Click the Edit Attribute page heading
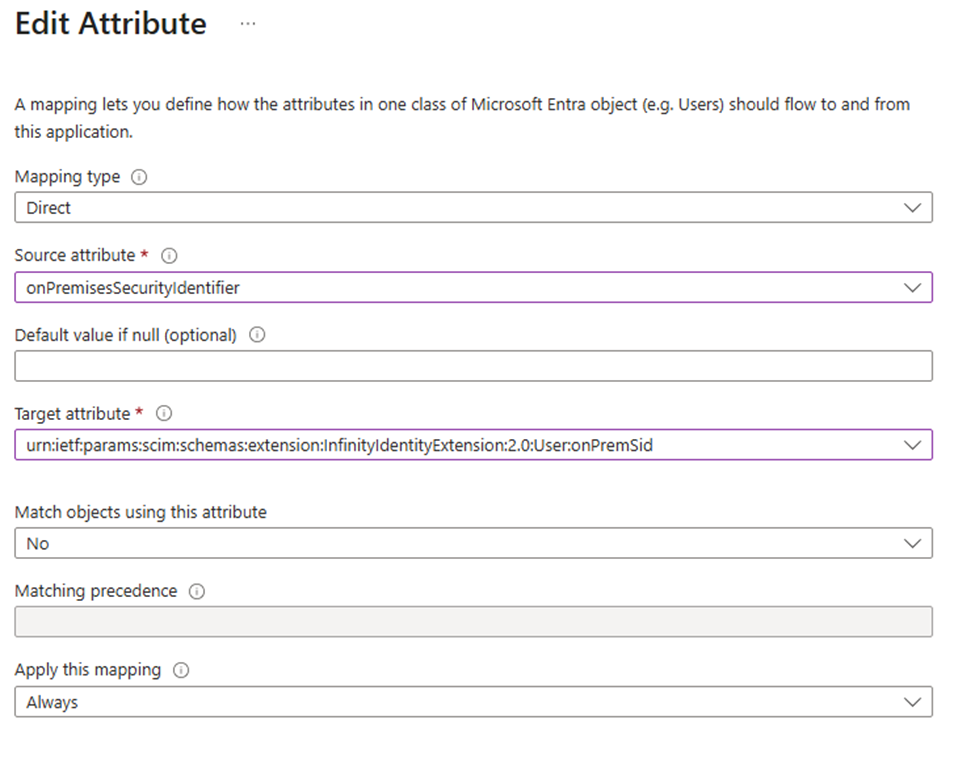The width and height of the screenshot is (975, 758). [x=110, y=24]
